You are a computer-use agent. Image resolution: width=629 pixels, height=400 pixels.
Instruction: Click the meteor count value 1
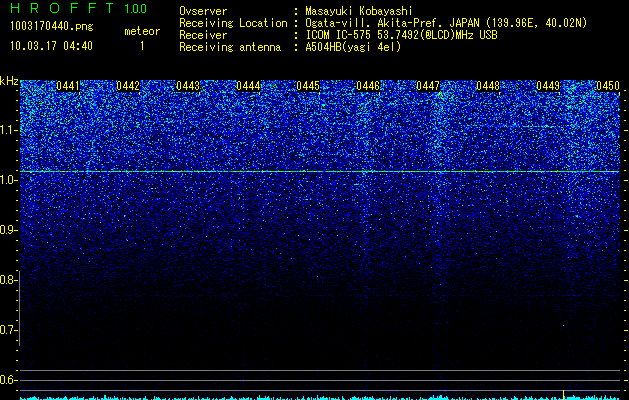[142, 46]
